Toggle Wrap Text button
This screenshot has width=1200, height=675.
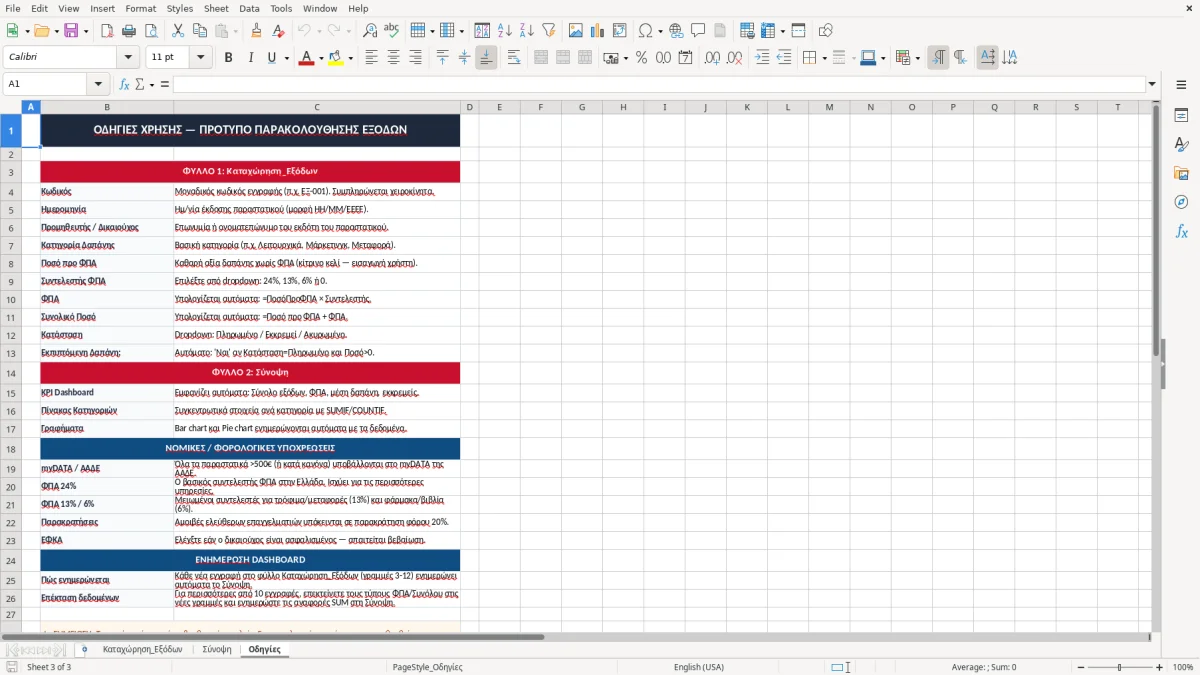pos(514,58)
